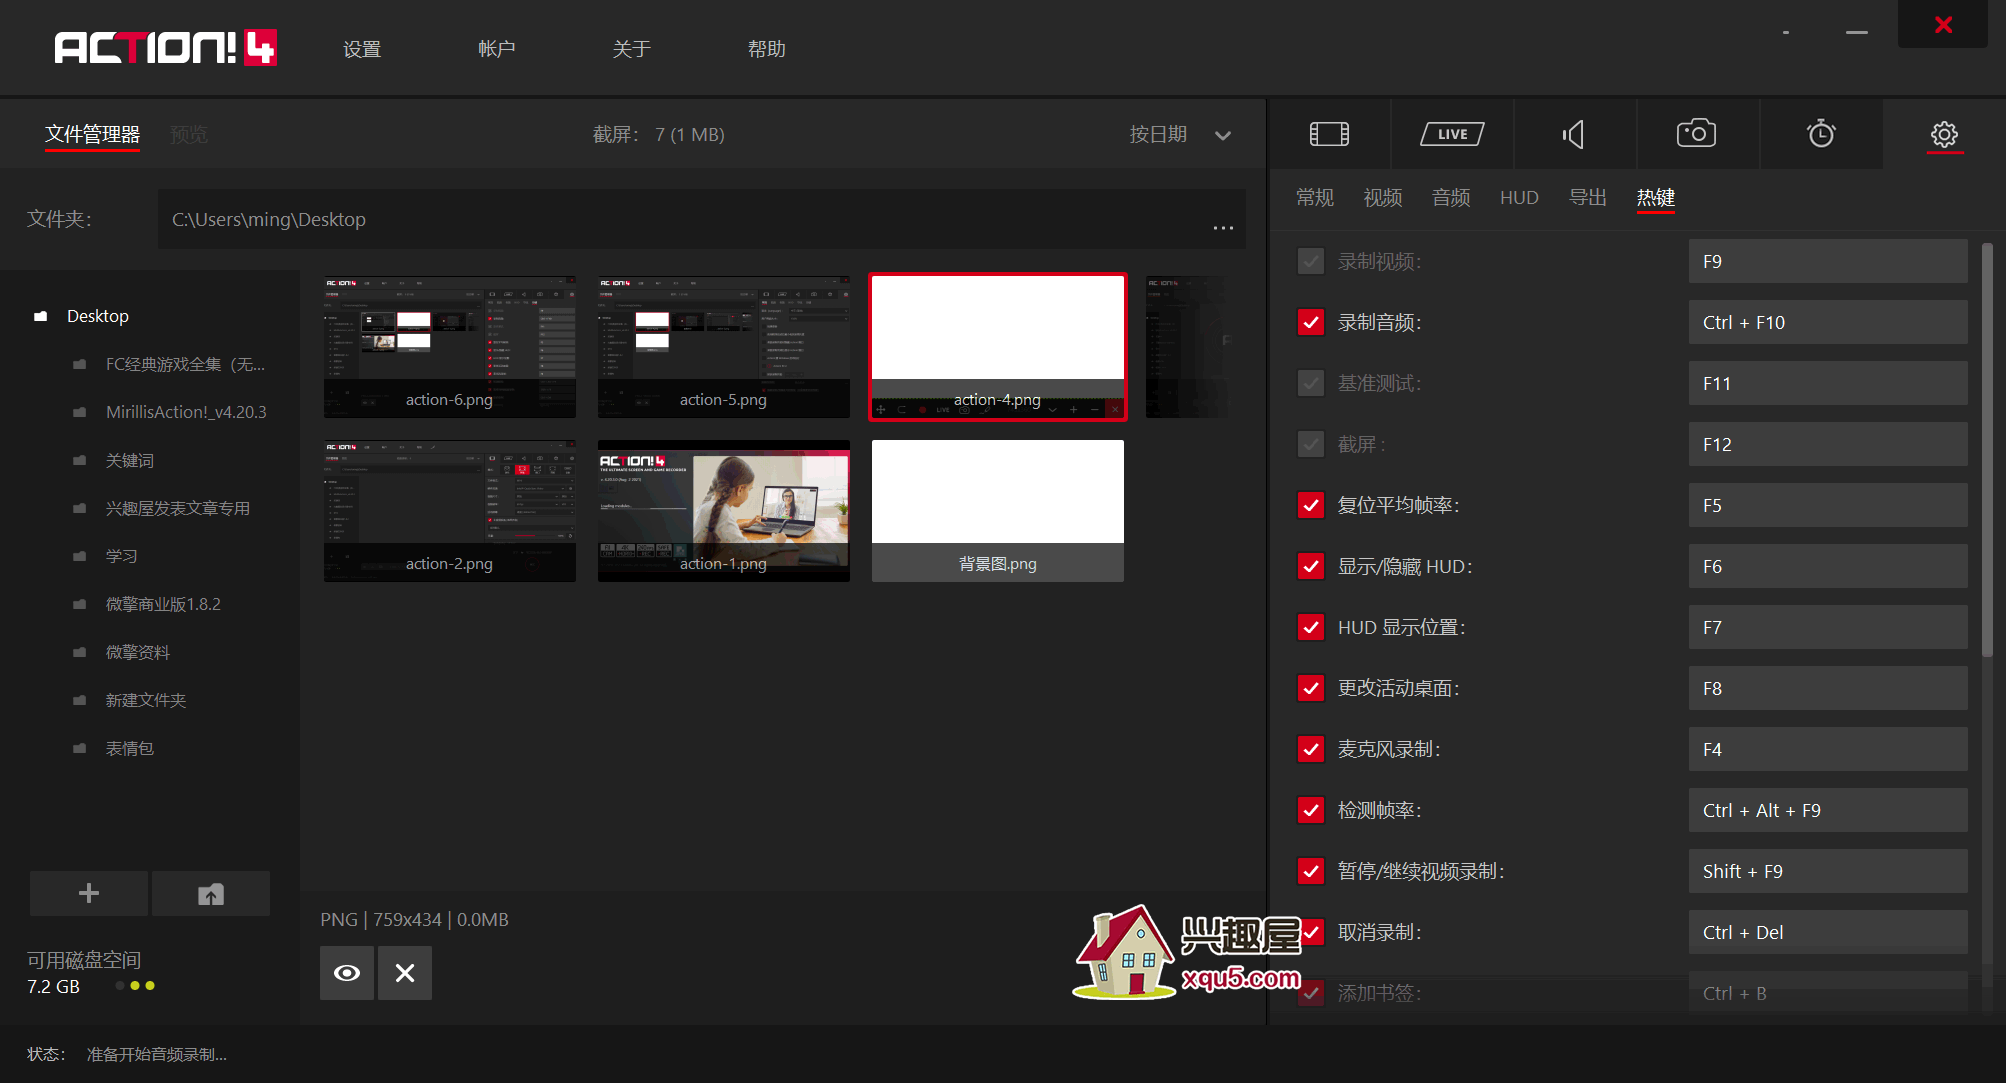Select the action-4.png thumbnail
Viewport: 2006px width, 1083px height.
(998, 347)
